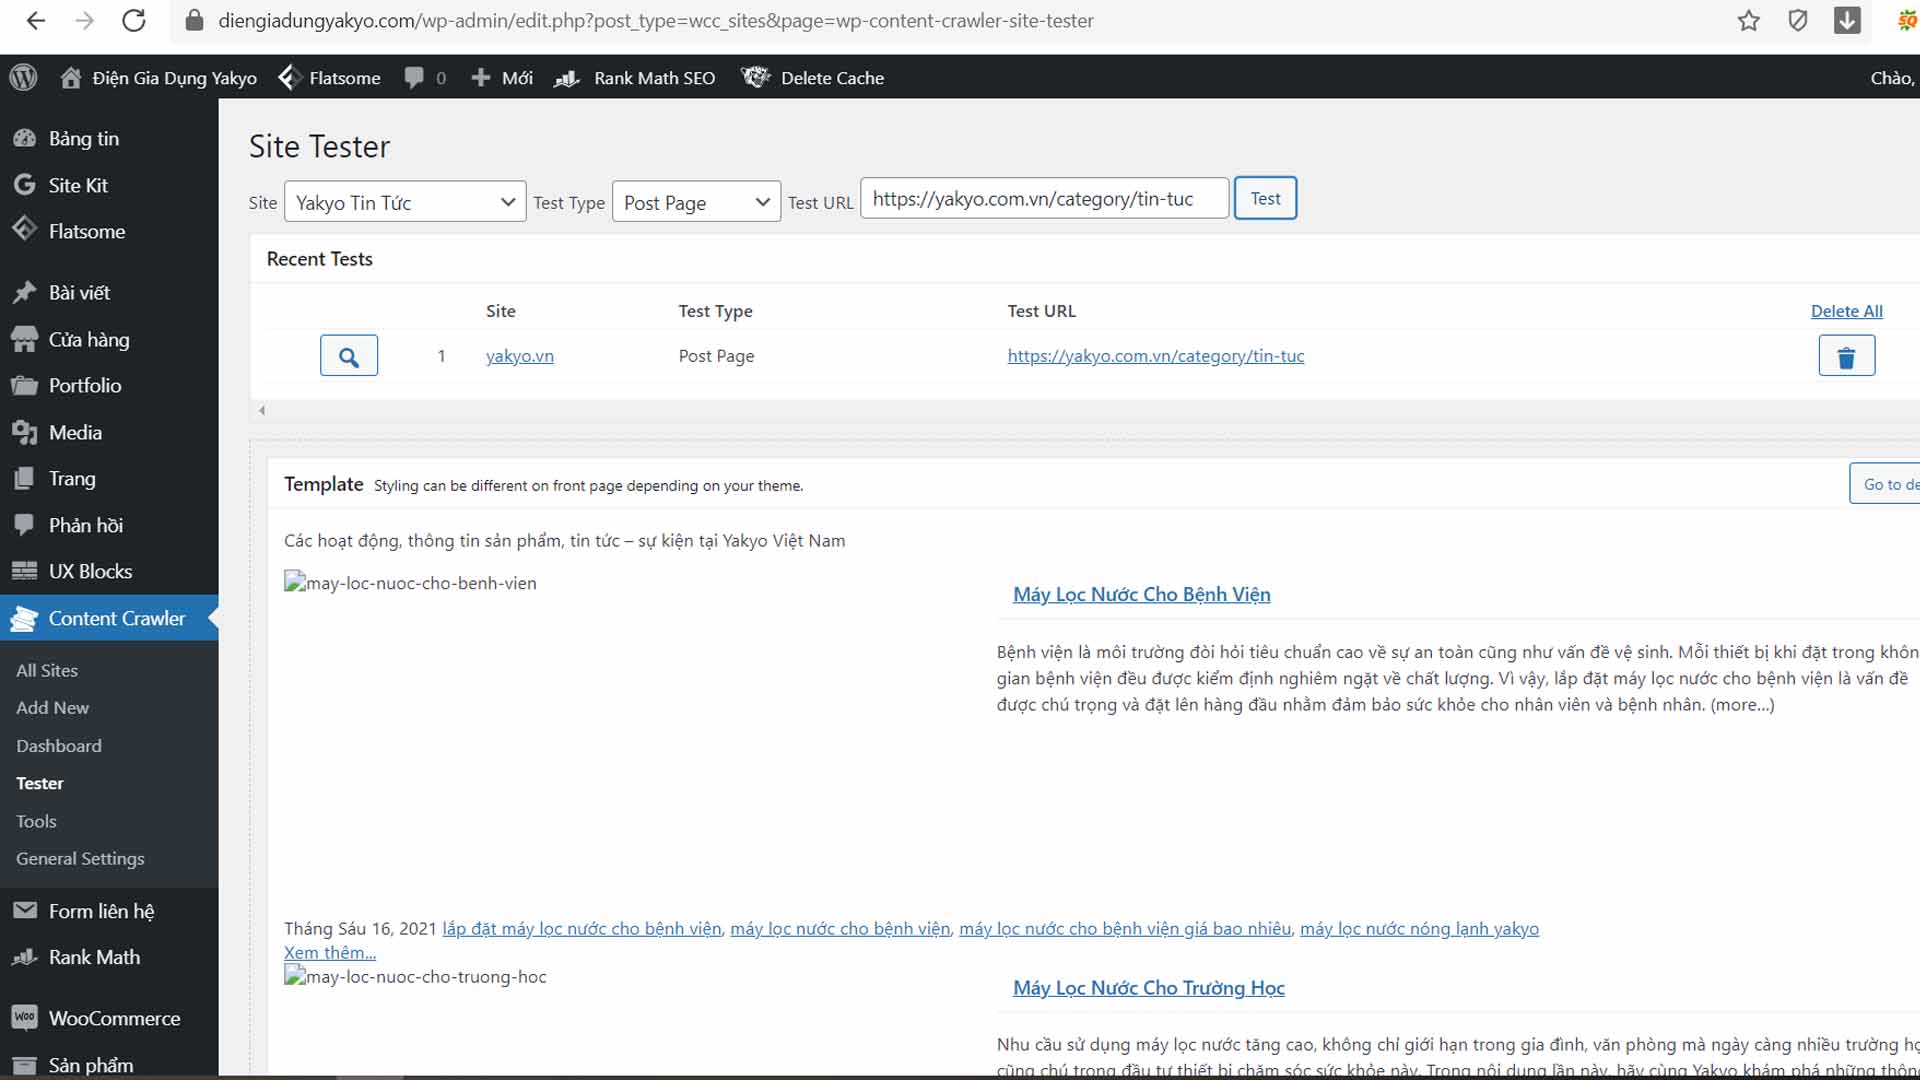This screenshot has height=1080, width=1920.
Task: Click the Test button
Action: coord(1265,198)
